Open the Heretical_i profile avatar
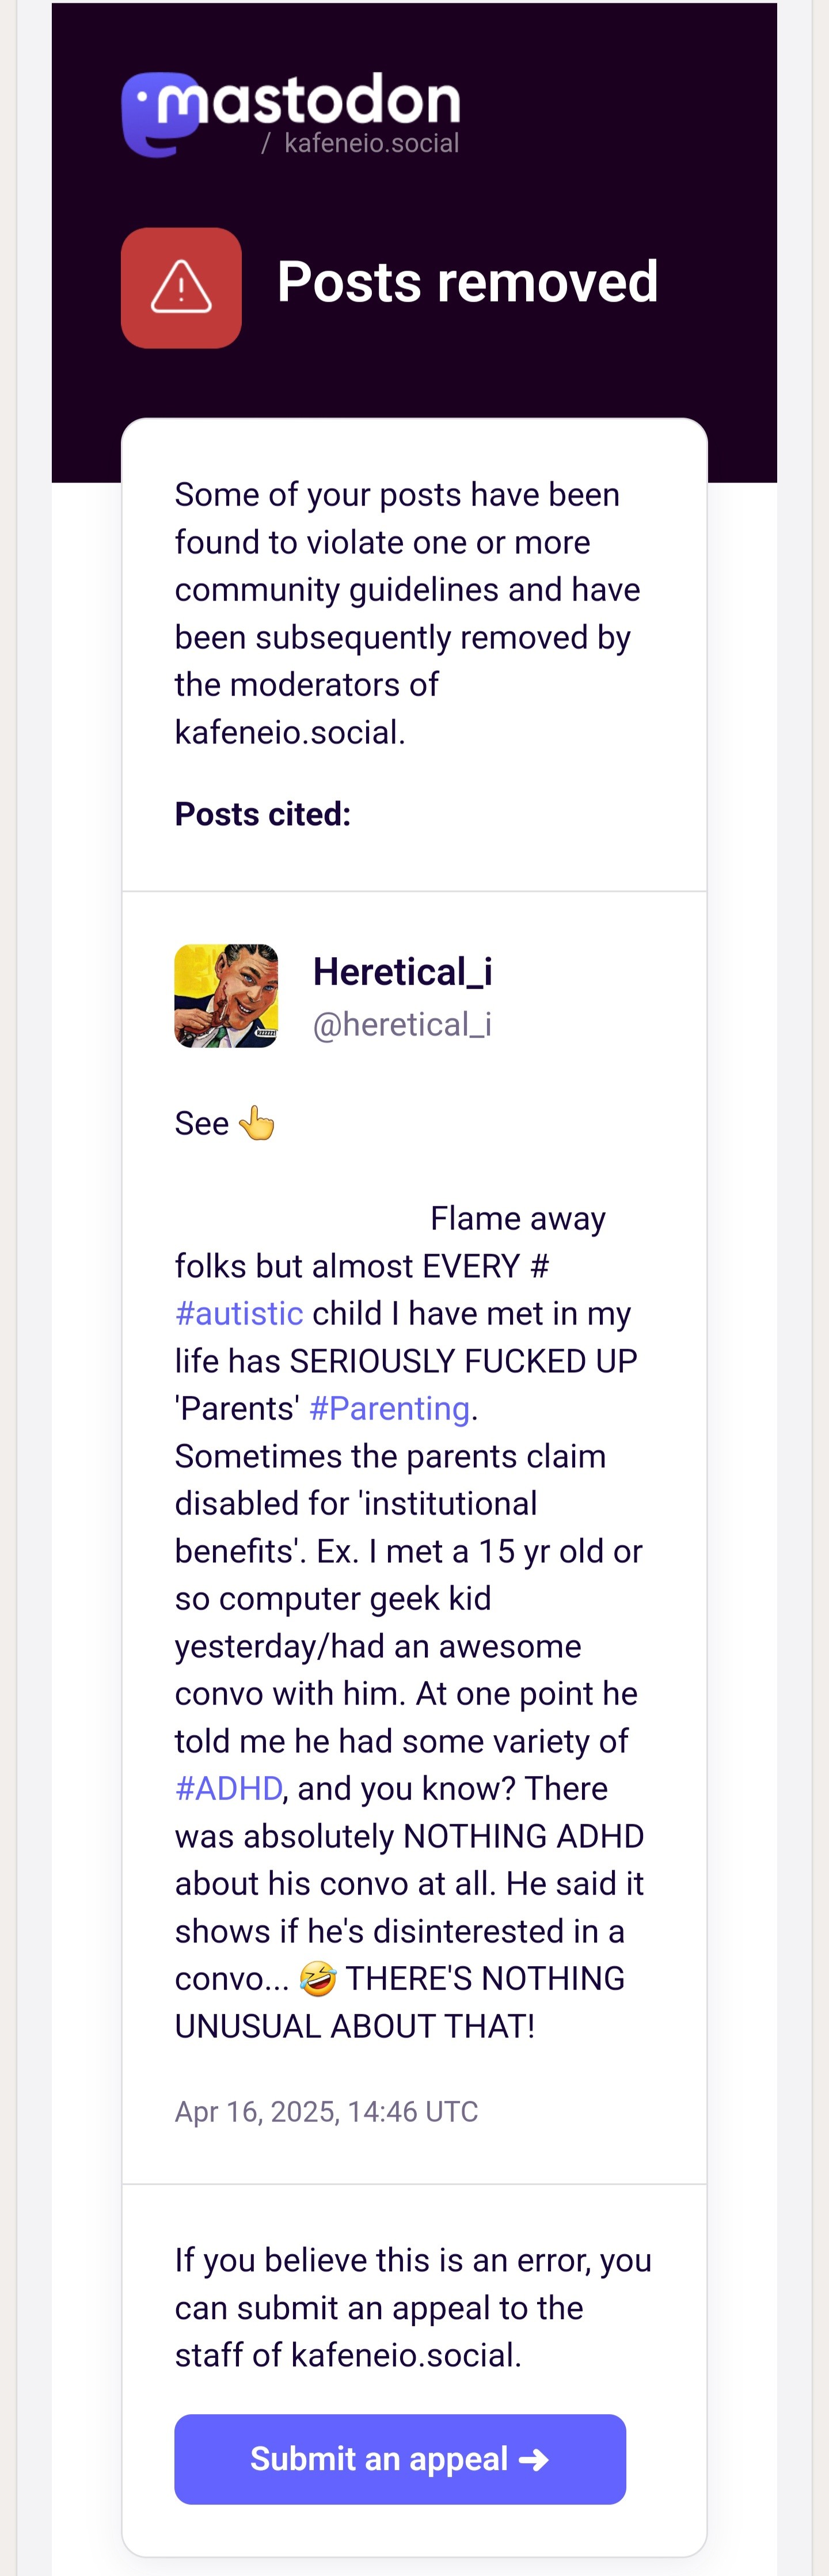The height and width of the screenshot is (2576, 829). point(226,995)
